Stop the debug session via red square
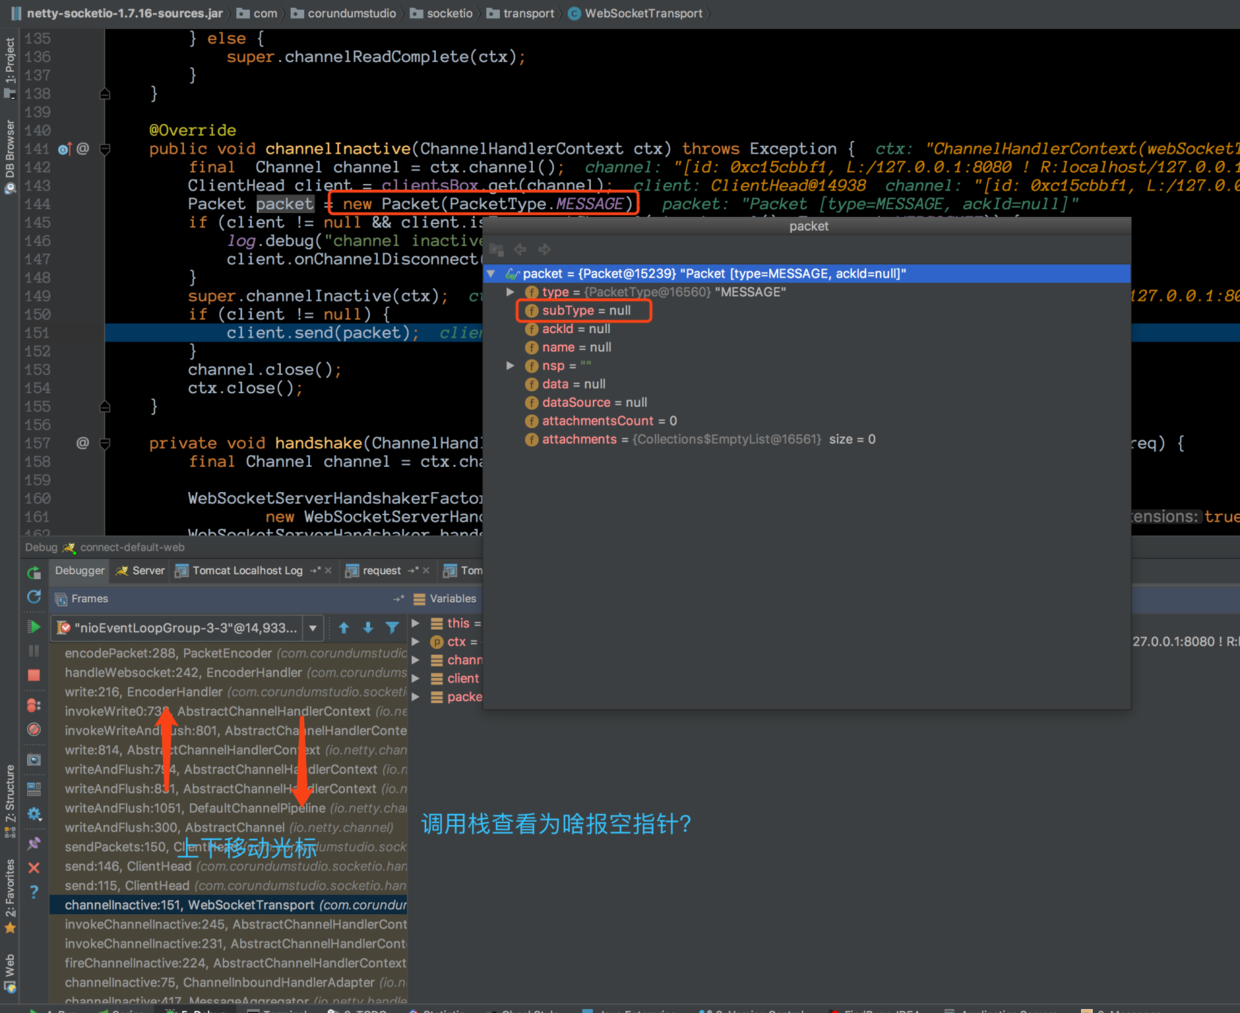This screenshot has width=1240, height=1013. (34, 676)
